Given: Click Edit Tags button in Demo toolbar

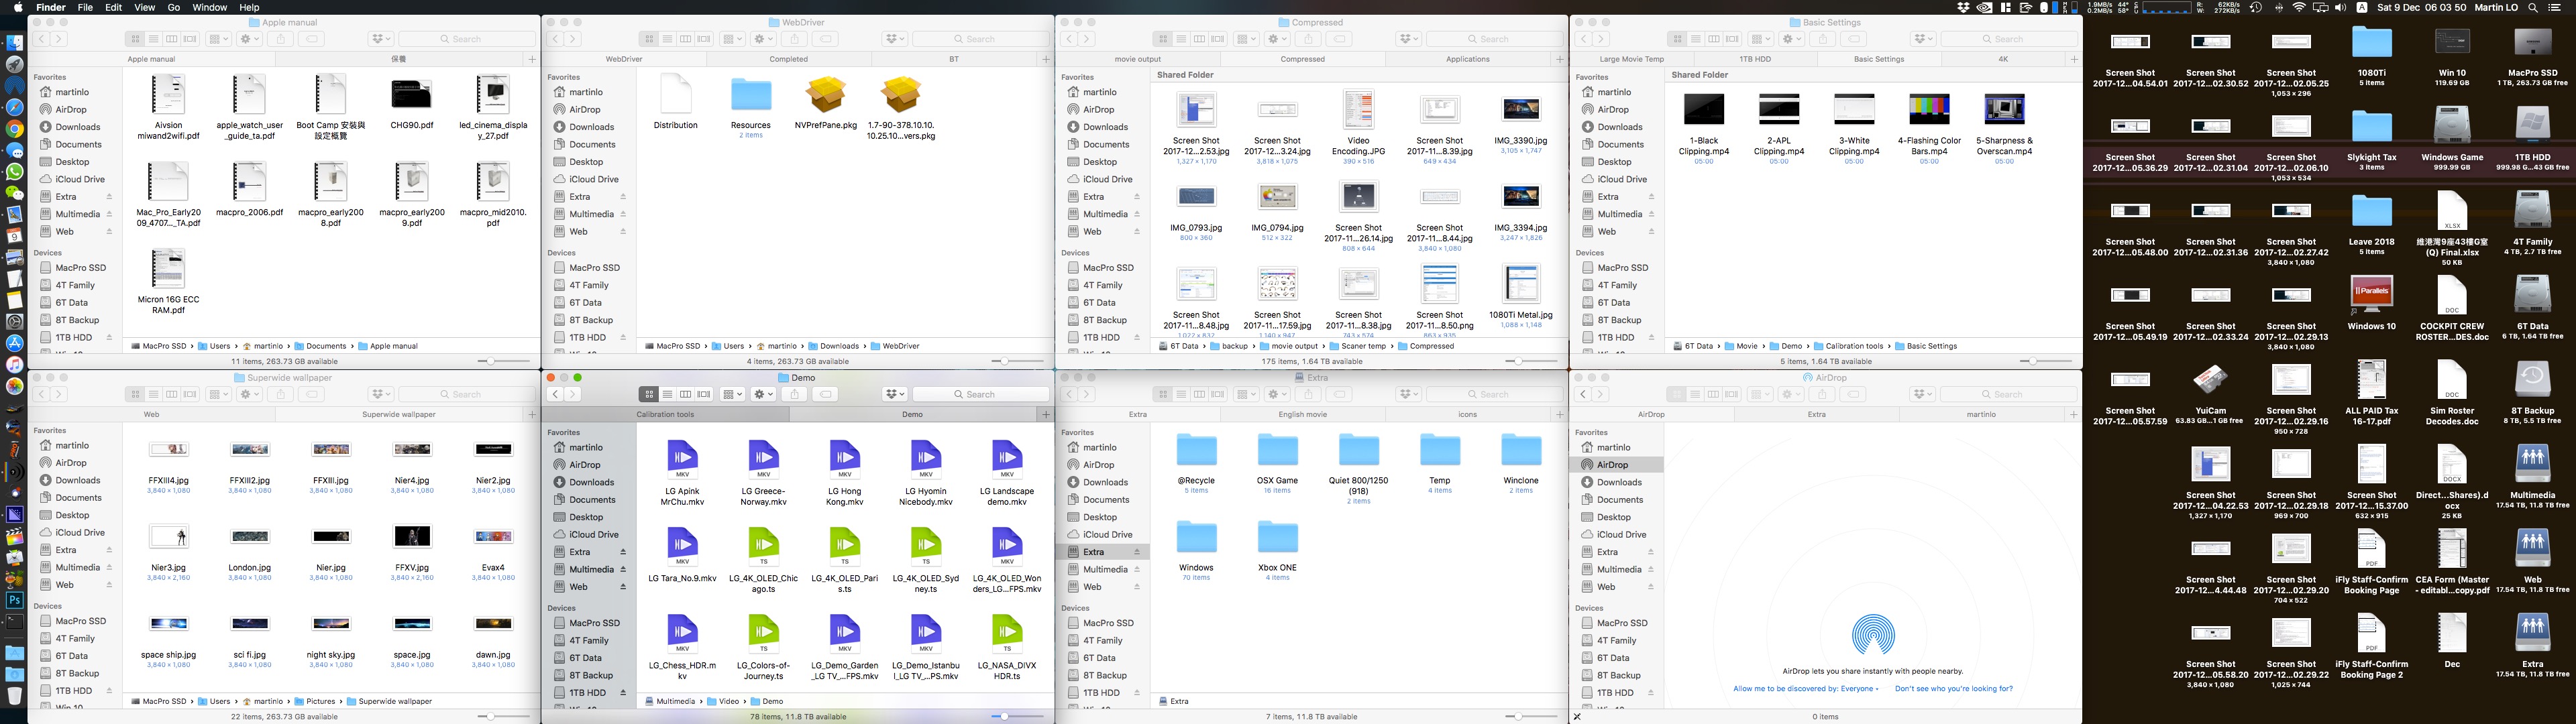Looking at the screenshot, I should [x=825, y=394].
